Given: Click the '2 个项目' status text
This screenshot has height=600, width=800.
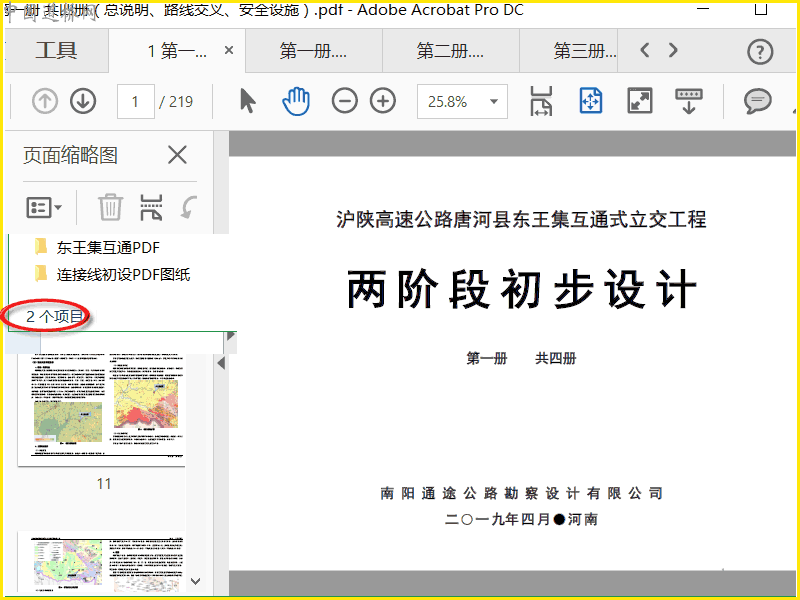Looking at the screenshot, I should pyautogui.click(x=54, y=316).
